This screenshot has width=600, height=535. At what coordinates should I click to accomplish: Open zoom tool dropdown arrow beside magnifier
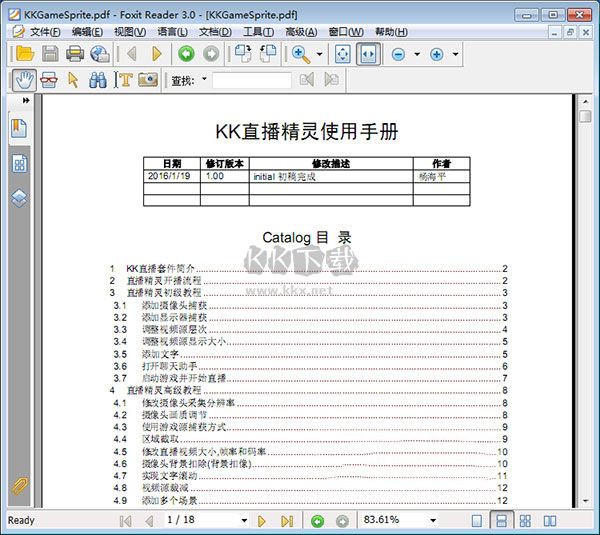pos(320,54)
